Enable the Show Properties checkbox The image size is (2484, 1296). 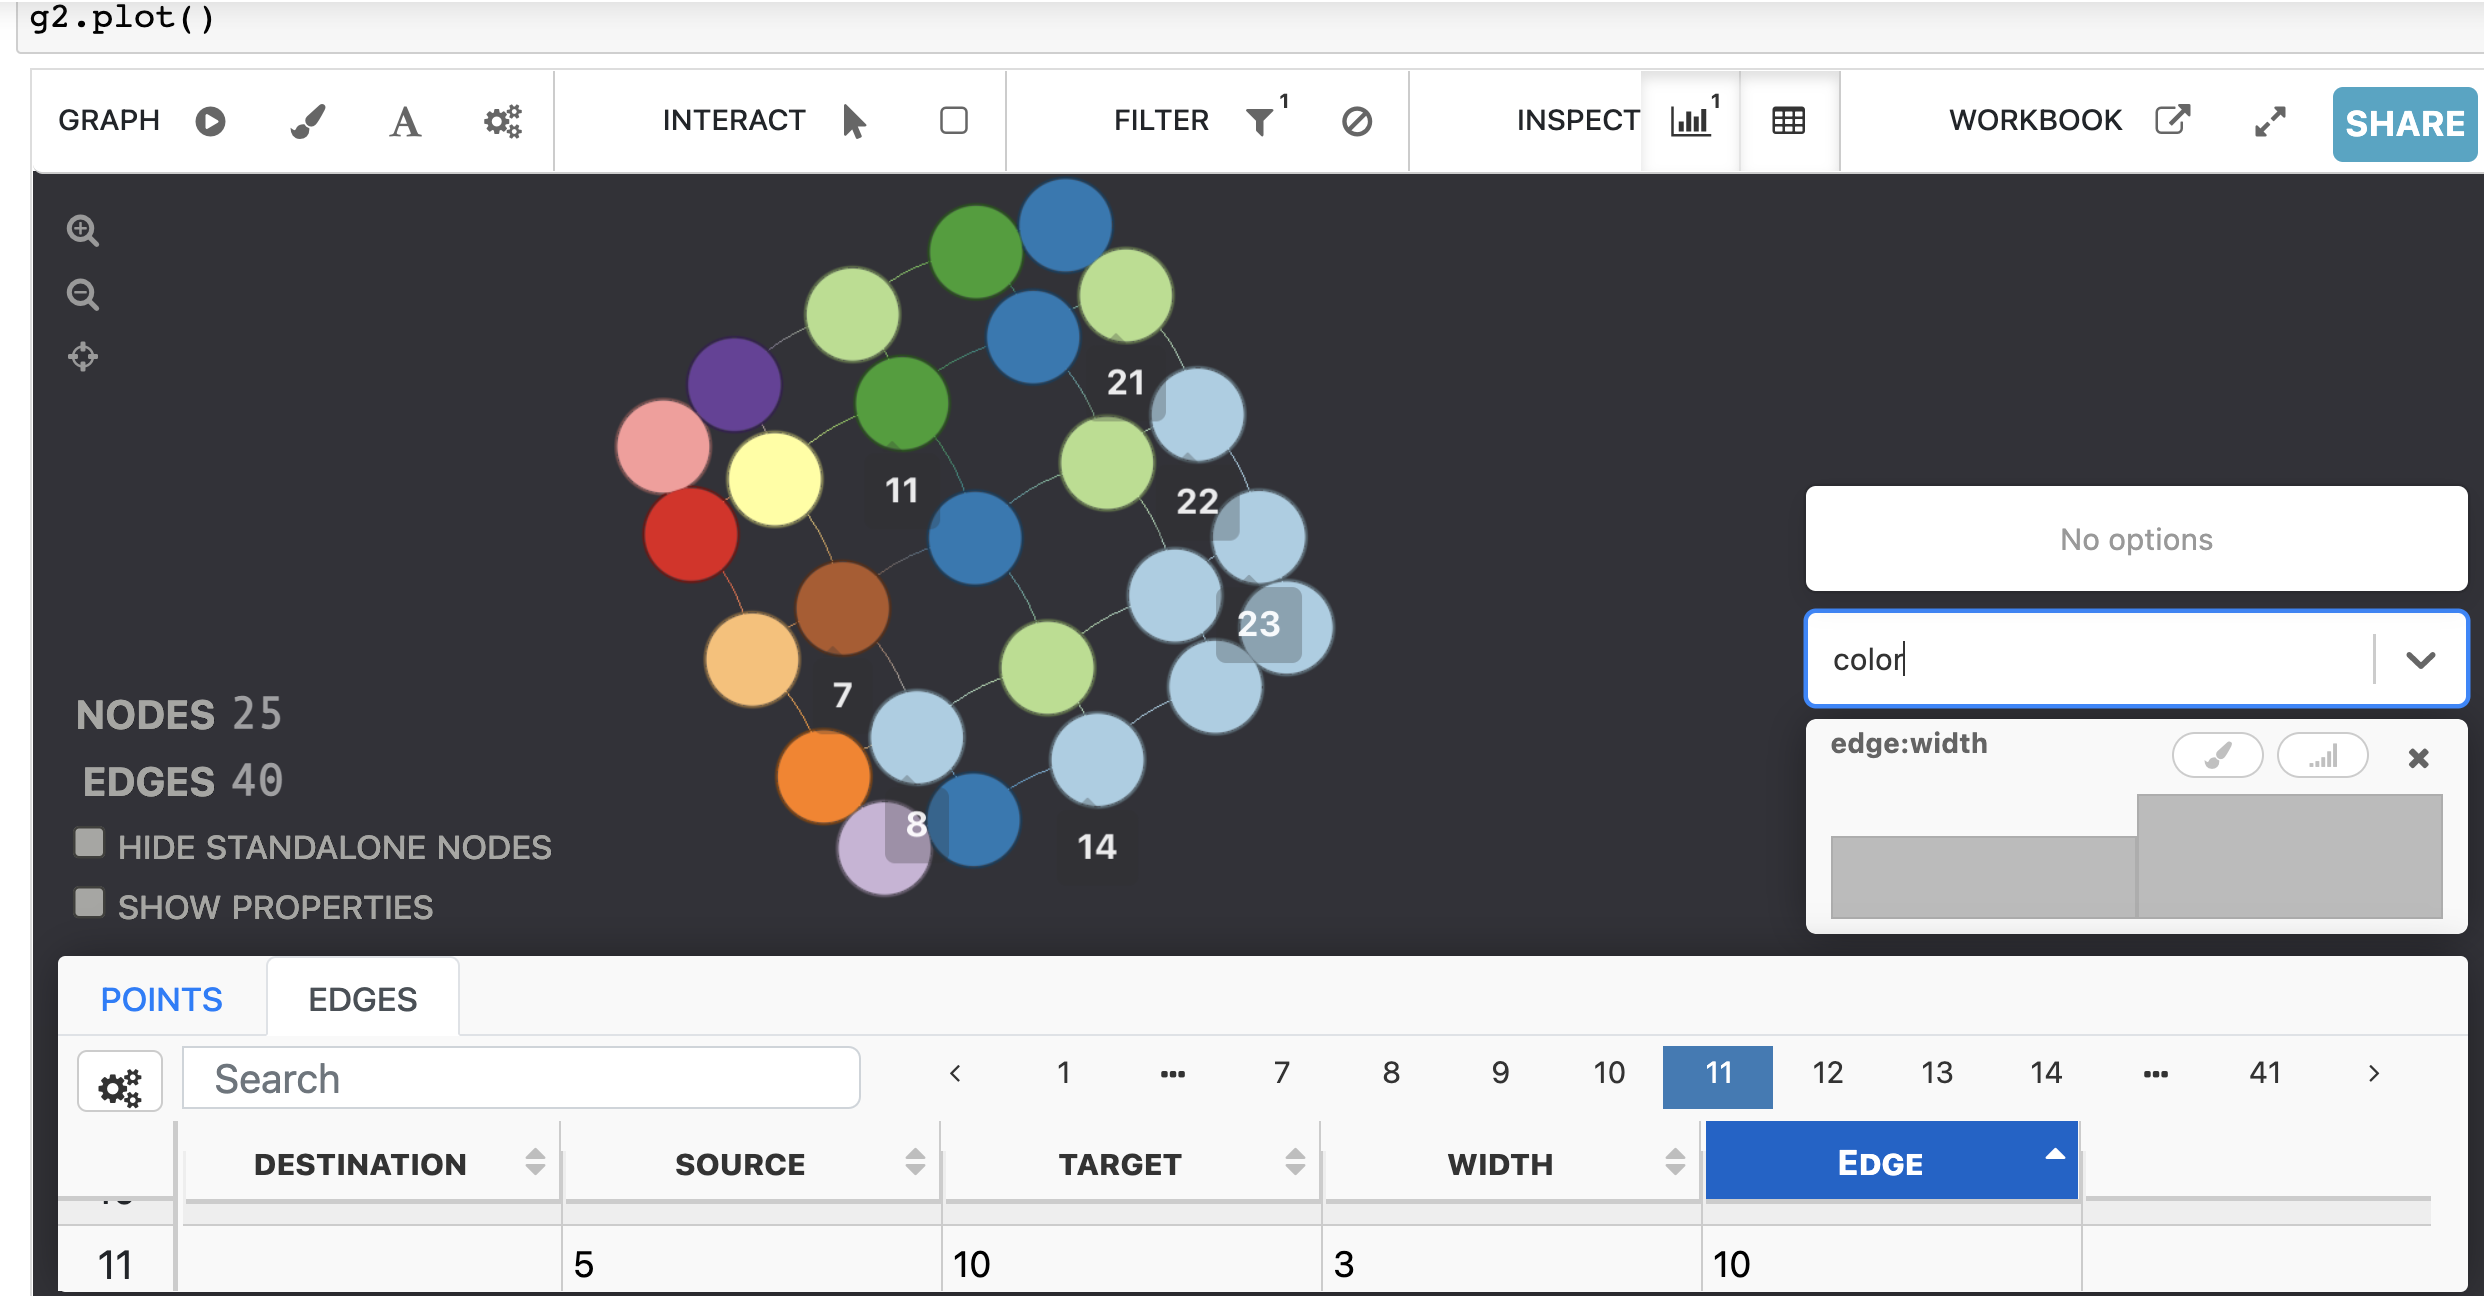(x=90, y=903)
